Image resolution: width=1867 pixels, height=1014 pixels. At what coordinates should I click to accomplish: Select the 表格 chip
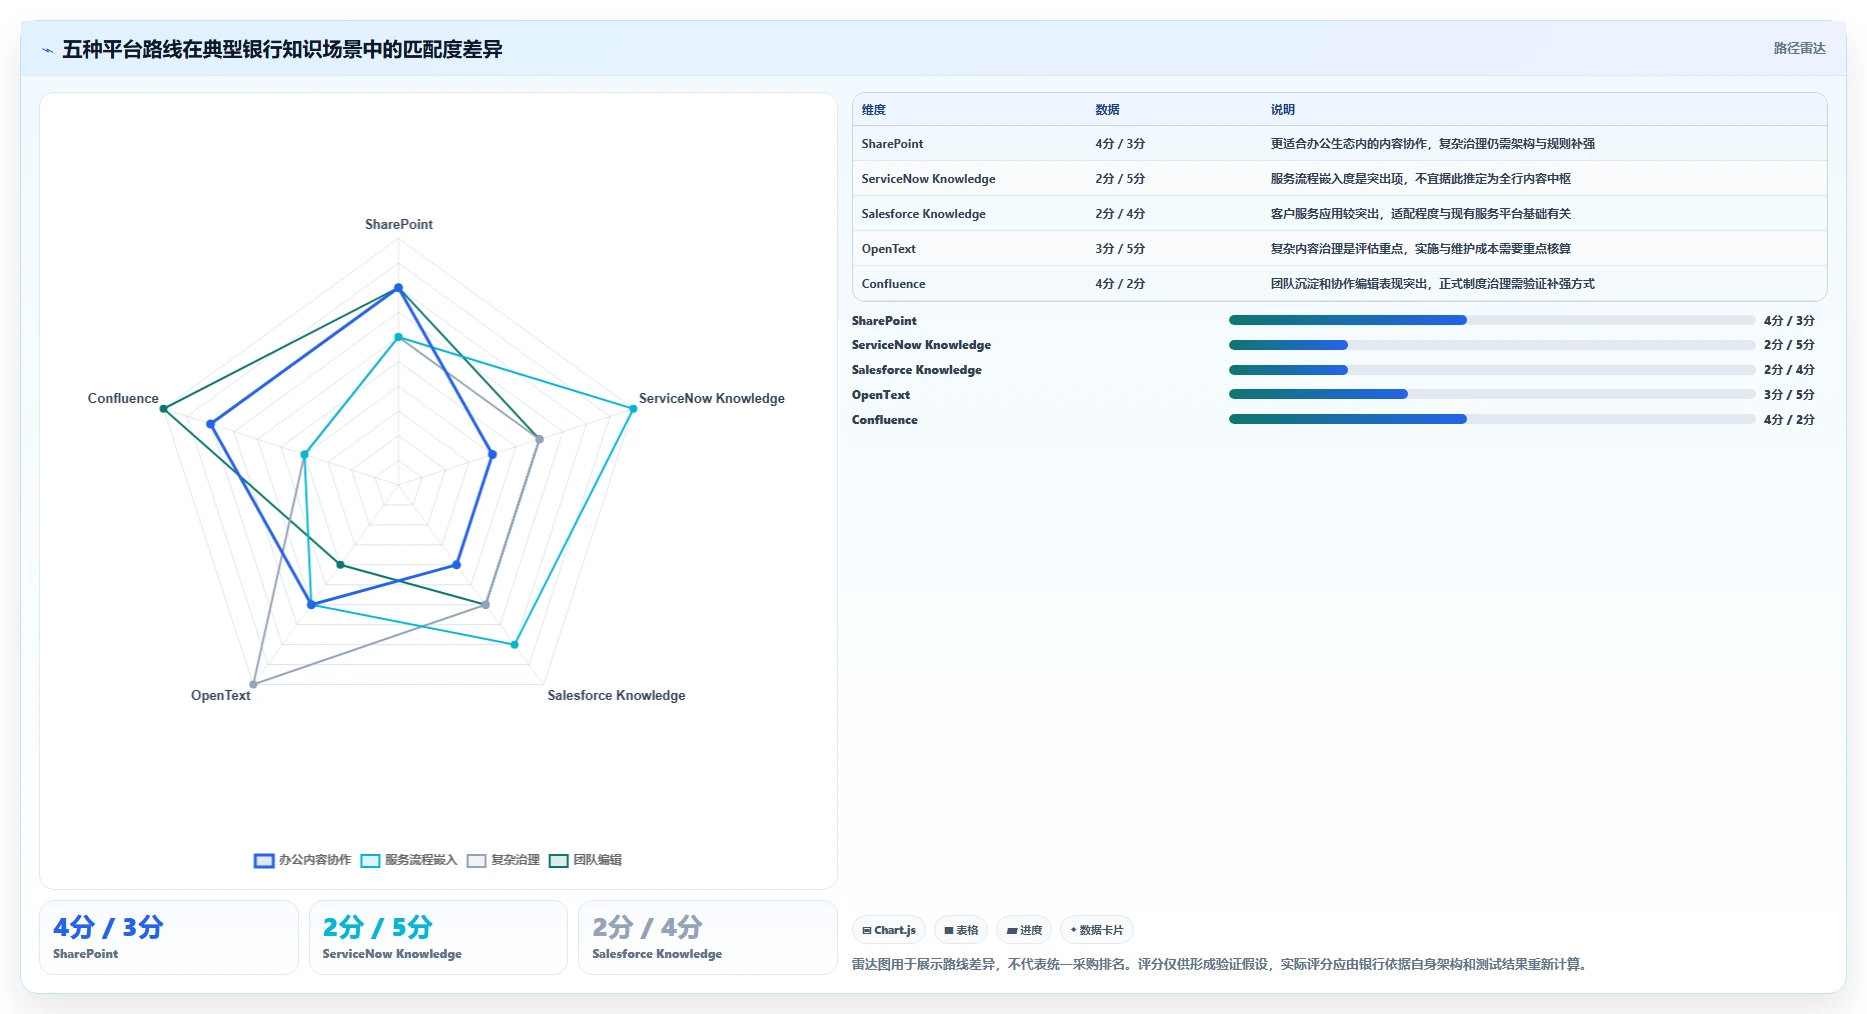pos(961,930)
